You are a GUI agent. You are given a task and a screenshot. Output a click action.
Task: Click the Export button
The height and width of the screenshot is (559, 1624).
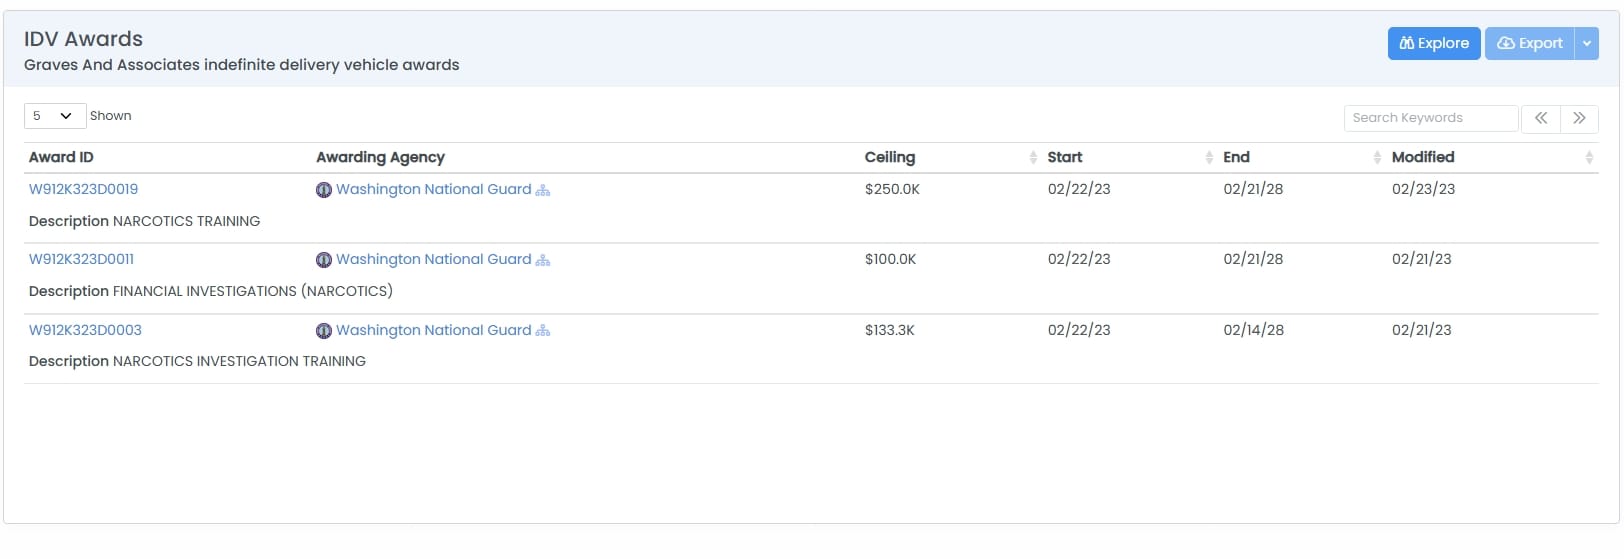point(1529,43)
